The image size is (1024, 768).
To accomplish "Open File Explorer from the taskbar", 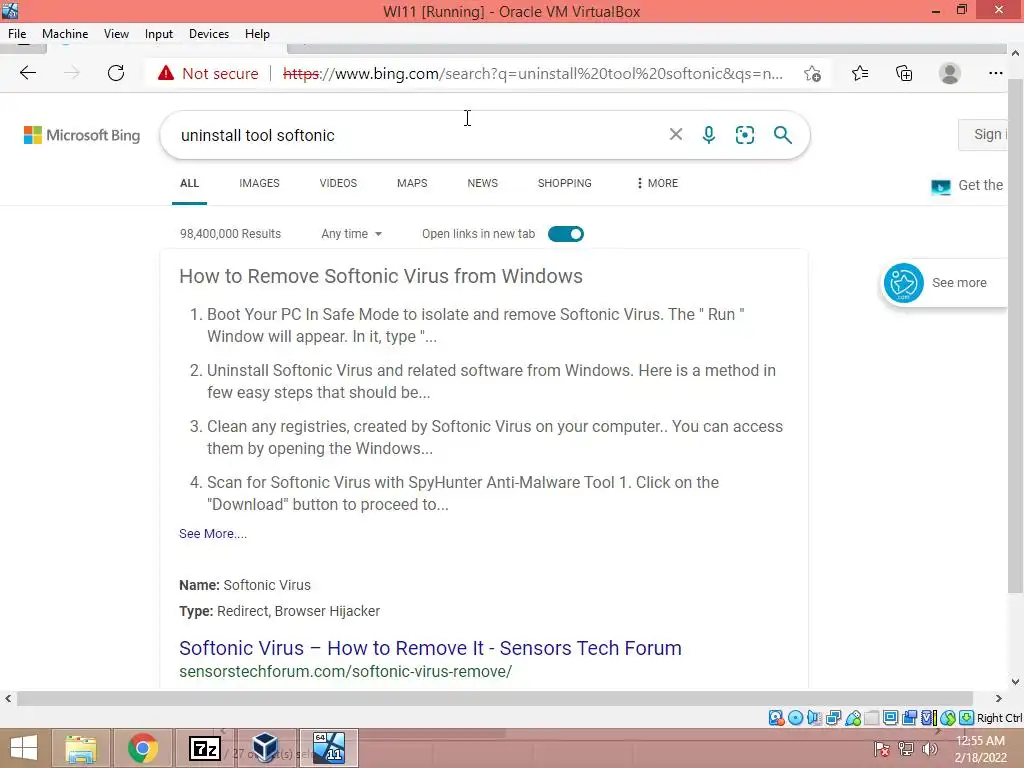I will (81, 748).
